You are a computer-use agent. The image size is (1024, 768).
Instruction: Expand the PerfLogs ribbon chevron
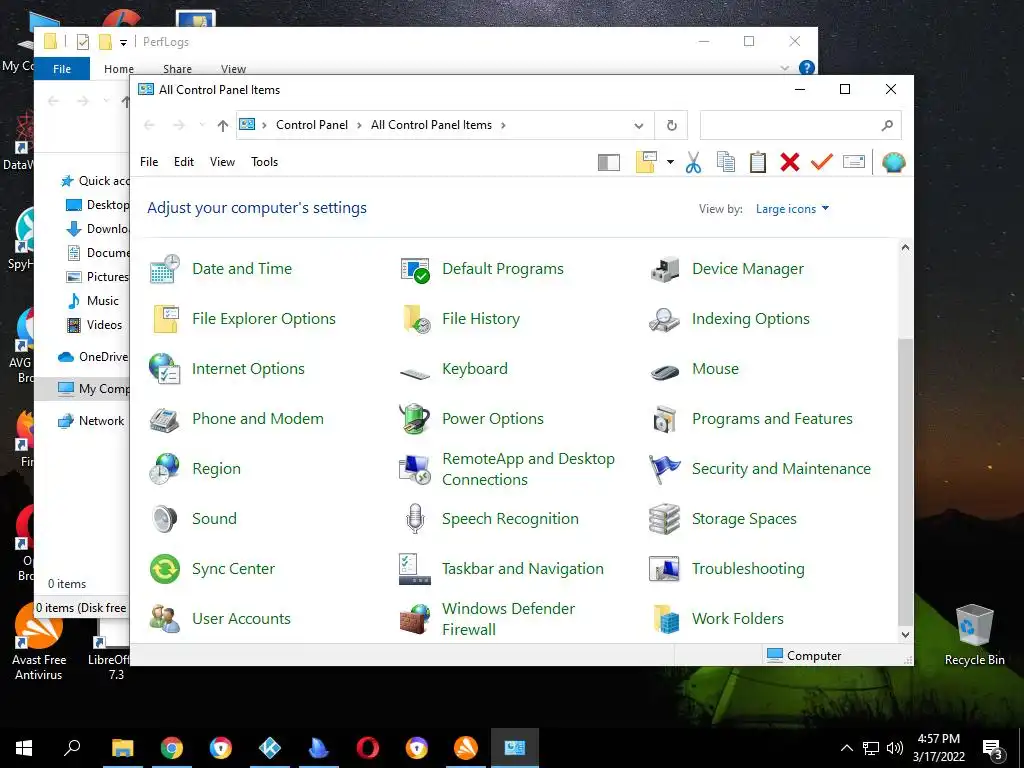click(x=784, y=68)
